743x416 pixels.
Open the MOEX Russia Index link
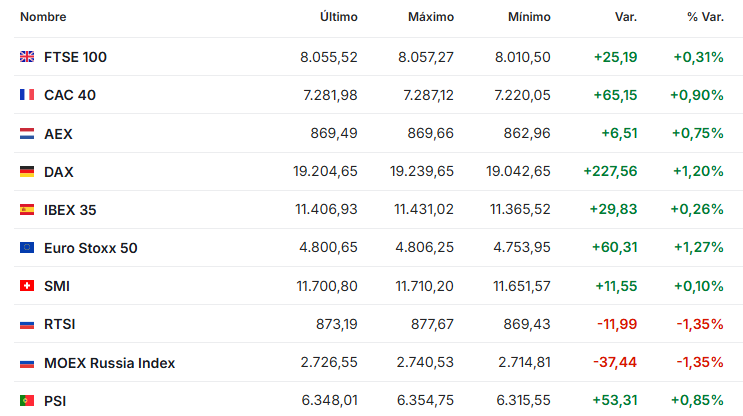109,363
